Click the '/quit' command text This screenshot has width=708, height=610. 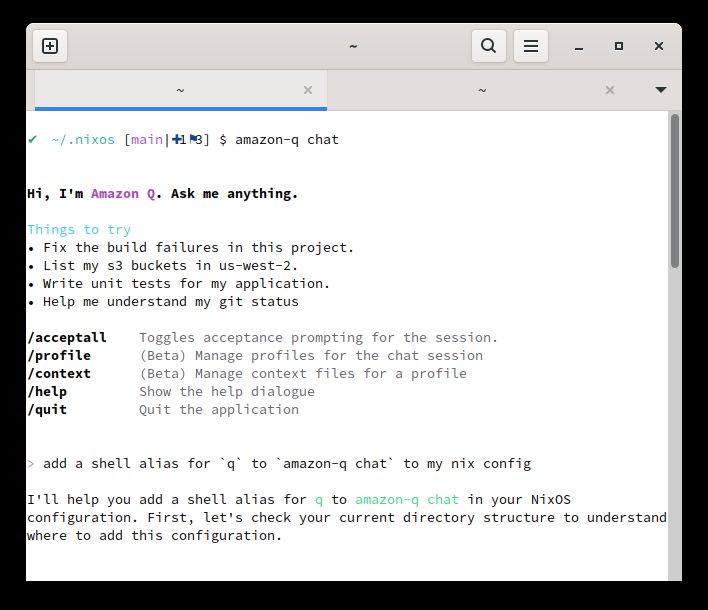pos(47,410)
